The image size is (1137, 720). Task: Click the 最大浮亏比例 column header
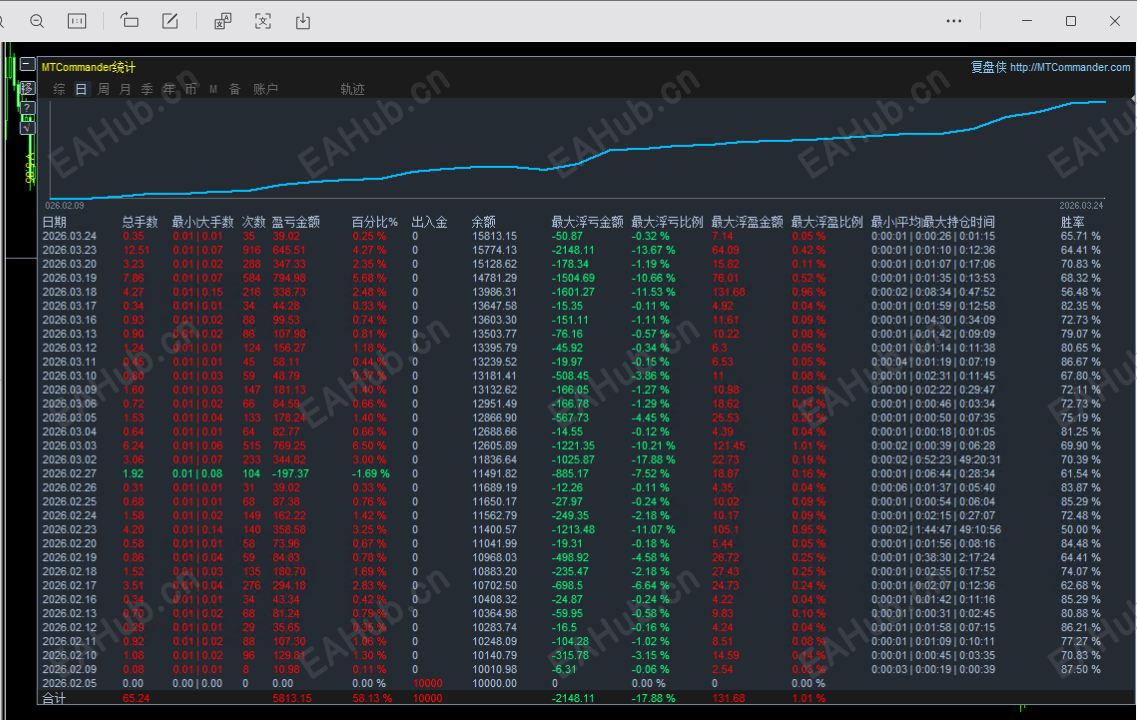[667, 222]
